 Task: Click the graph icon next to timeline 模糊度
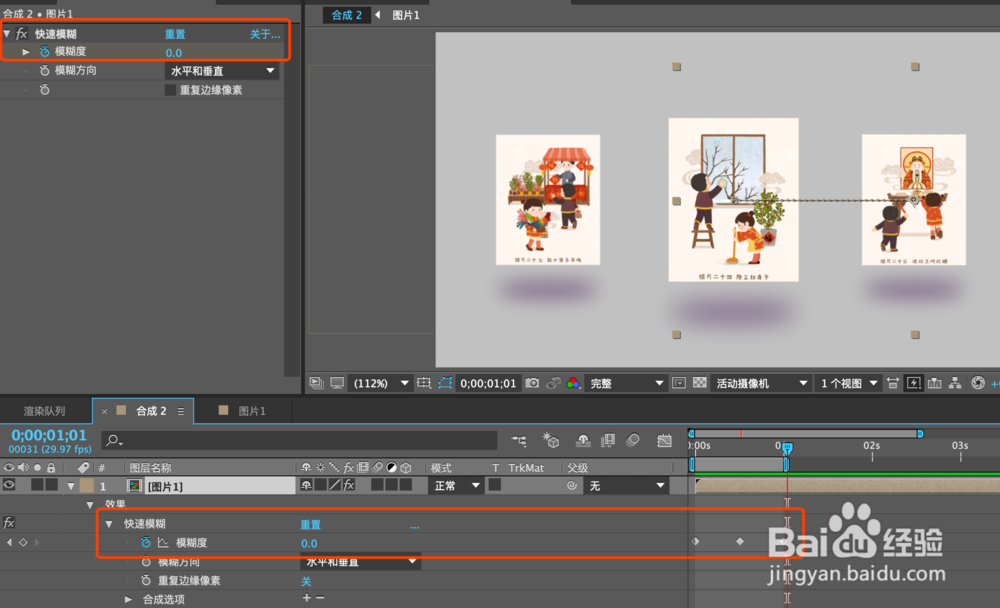163,542
